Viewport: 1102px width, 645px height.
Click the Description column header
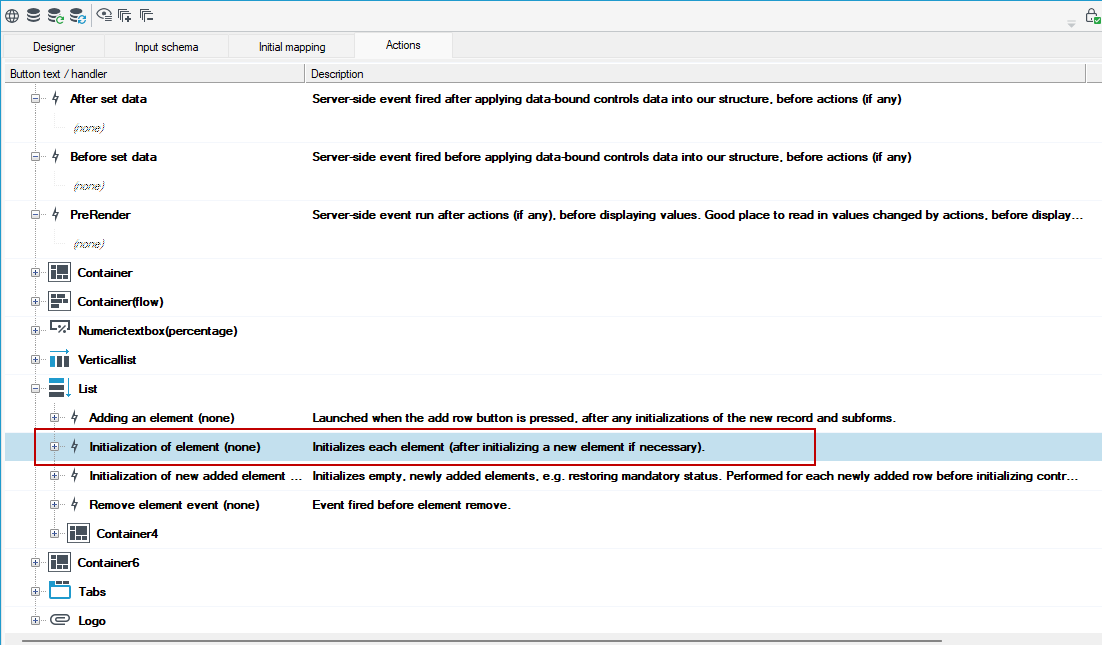[696, 74]
